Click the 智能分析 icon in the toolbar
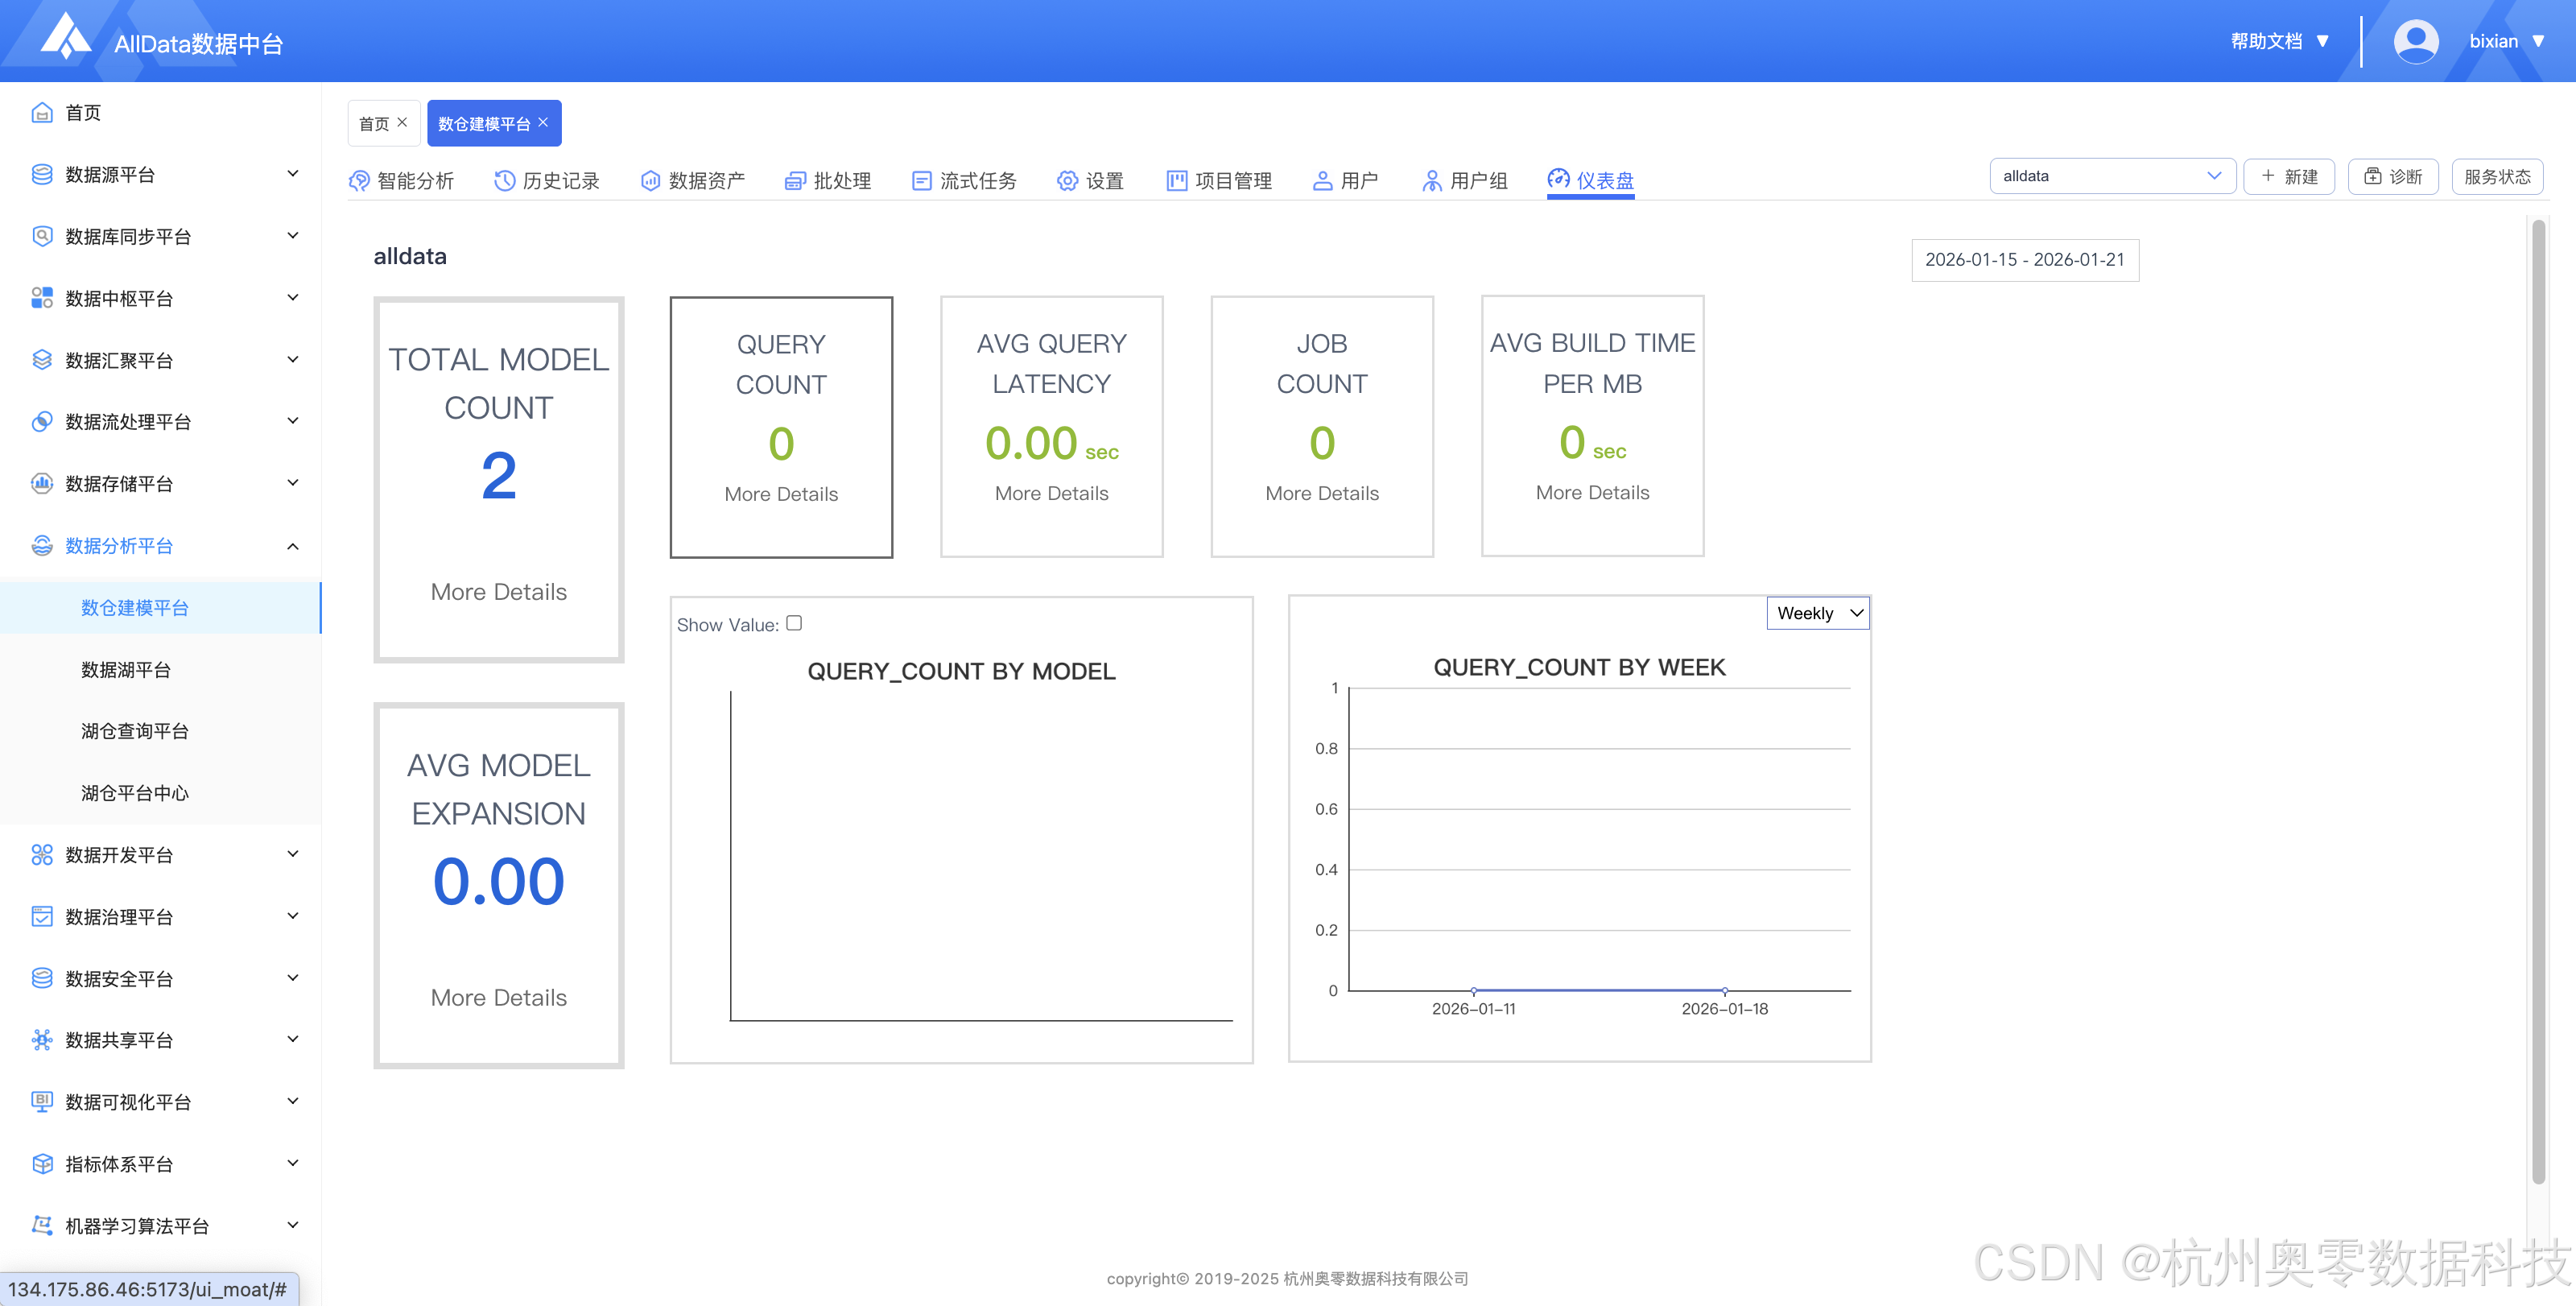Viewport: 2576px width, 1306px height. click(x=359, y=180)
